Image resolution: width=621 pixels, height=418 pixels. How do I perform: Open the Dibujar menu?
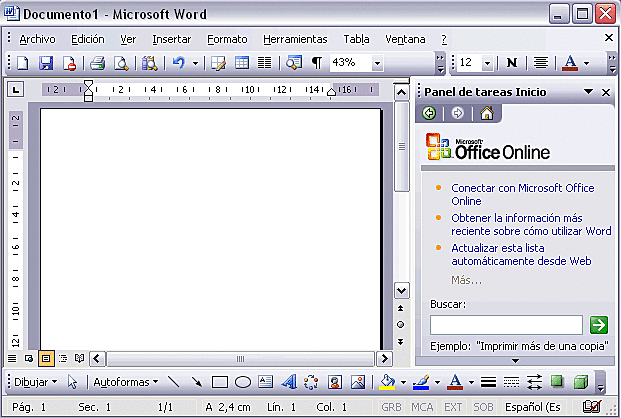pyautogui.click(x=36, y=382)
